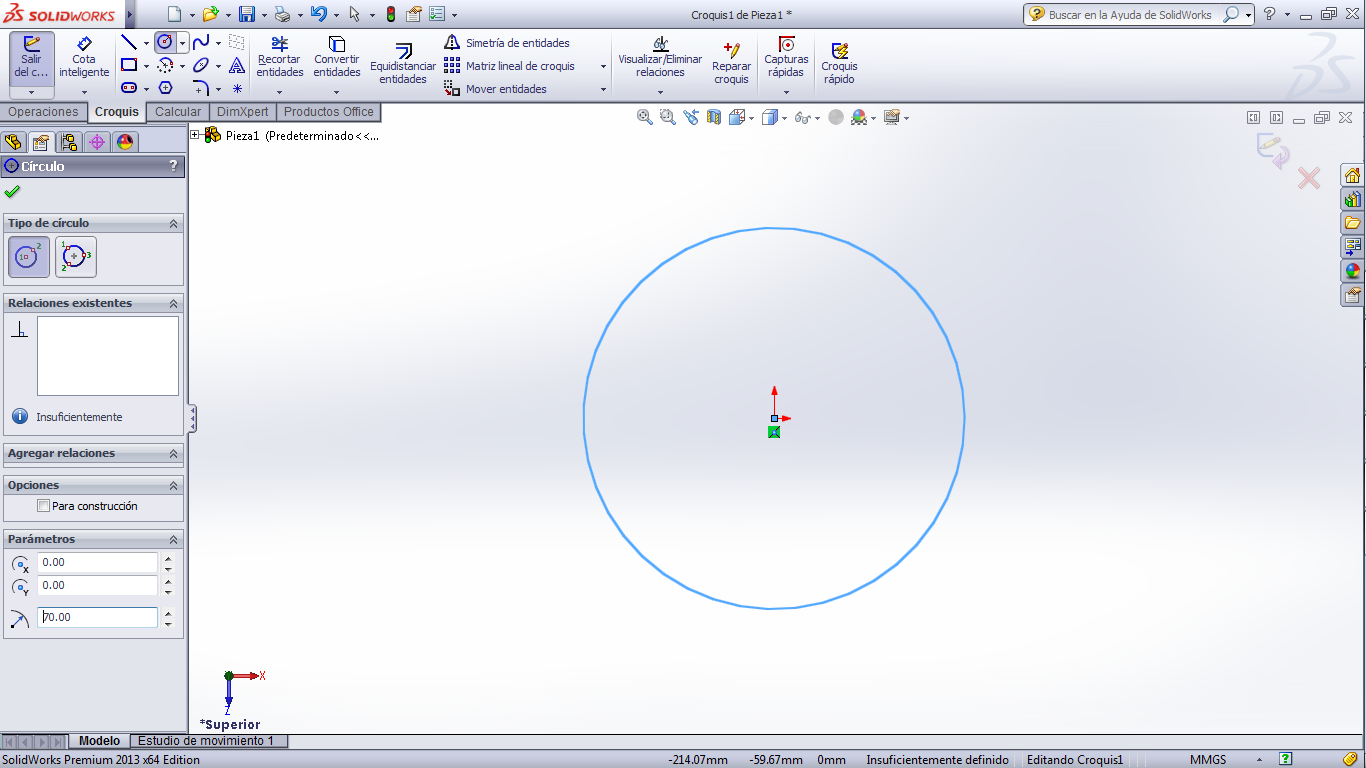Select the Sketch Fillet tool
The image size is (1366, 768).
pos(201,88)
